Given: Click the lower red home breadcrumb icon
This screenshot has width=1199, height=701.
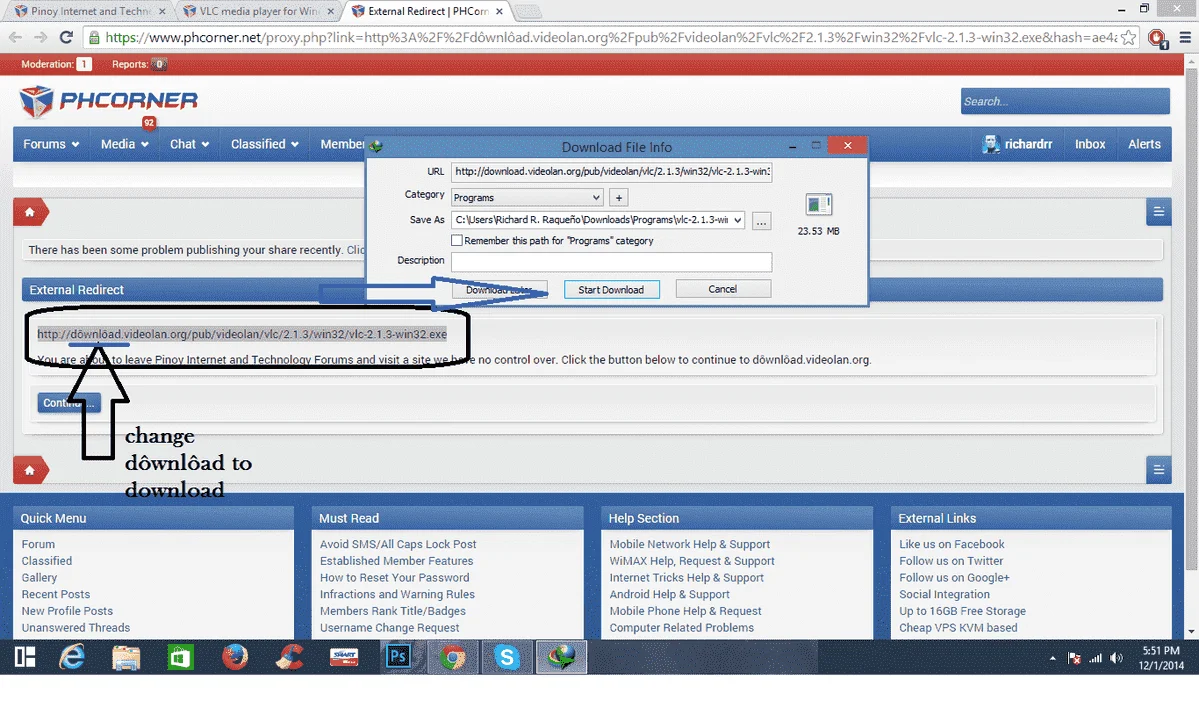Looking at the screenshot, I should tap(30, 470).
